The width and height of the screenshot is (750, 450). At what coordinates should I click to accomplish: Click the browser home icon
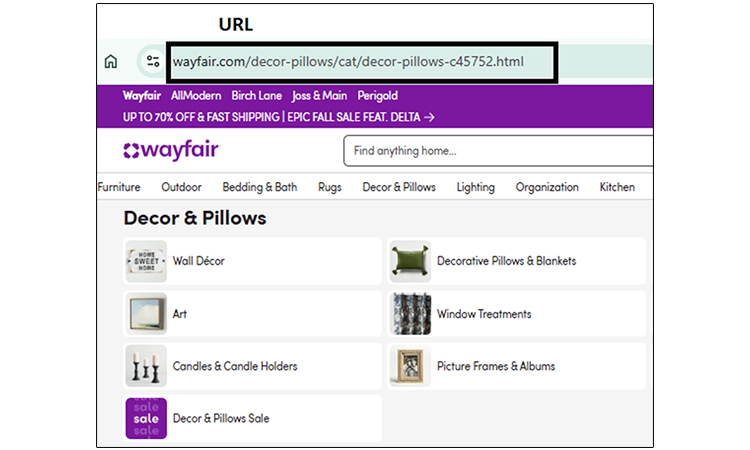click(x=110, y=61)
